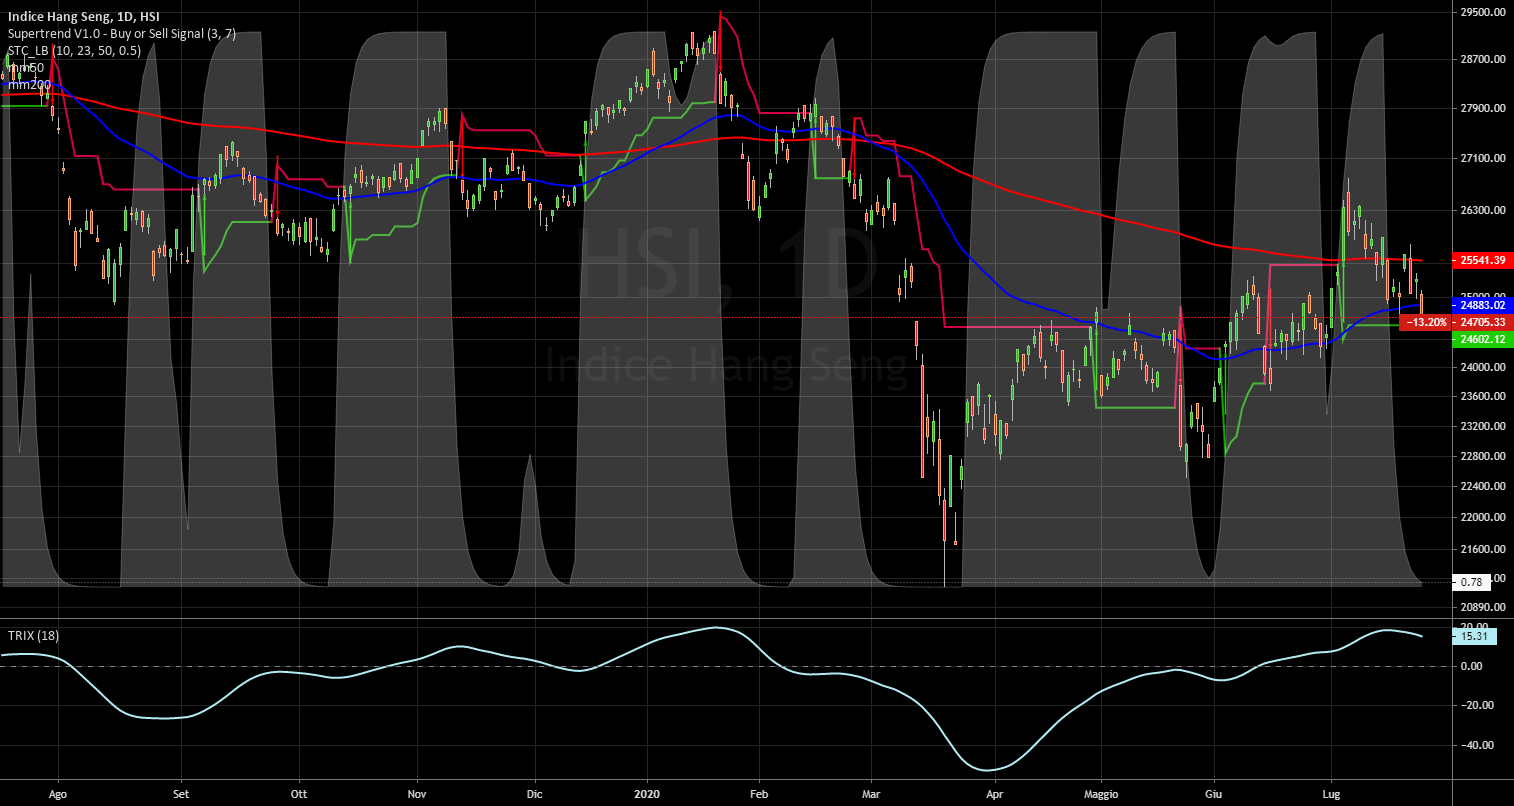
Task: Click the 28700.00 price axis label
Action: click(x=1483, y=61)
